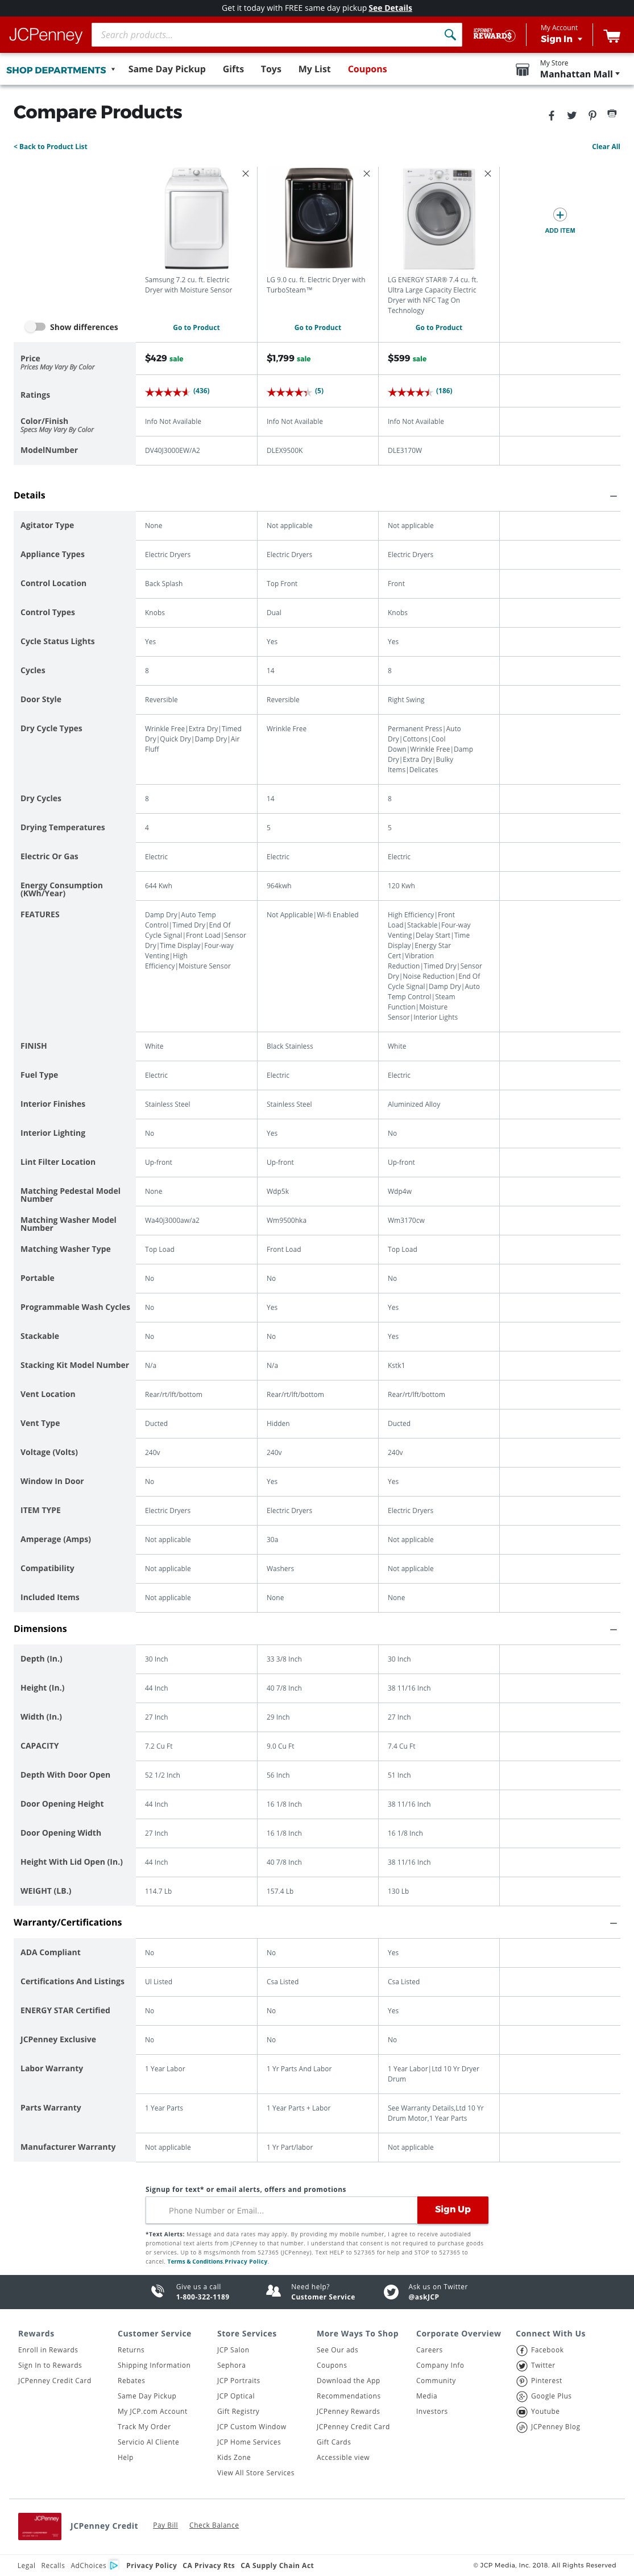Open the Coupons menu item
This screenshot has height=2576, width=634.
click(x=367, y=69)
